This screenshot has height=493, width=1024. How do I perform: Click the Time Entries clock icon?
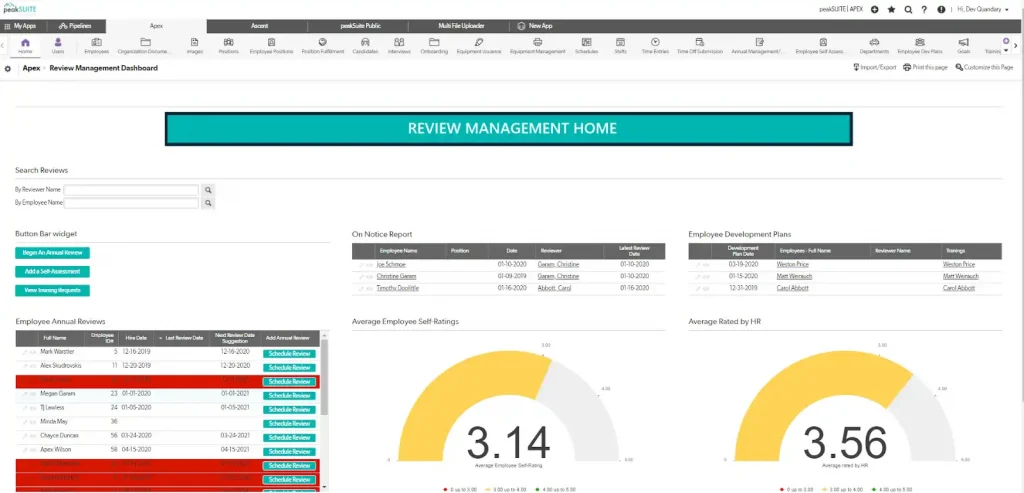pos(656,42)
